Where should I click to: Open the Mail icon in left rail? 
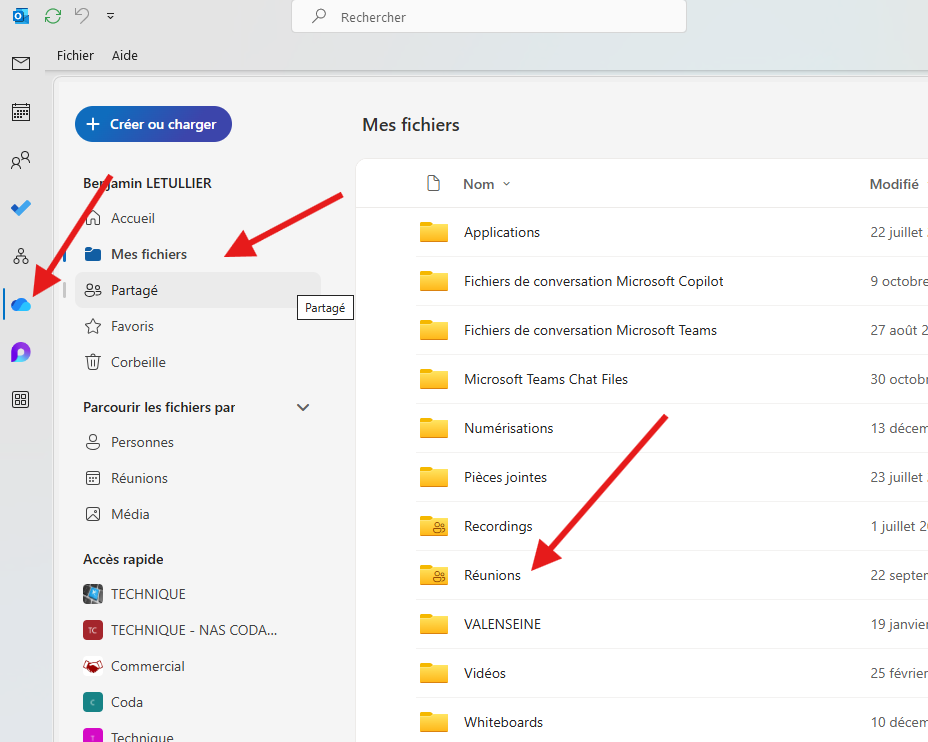pyautogui.click(x=20, y=64)
